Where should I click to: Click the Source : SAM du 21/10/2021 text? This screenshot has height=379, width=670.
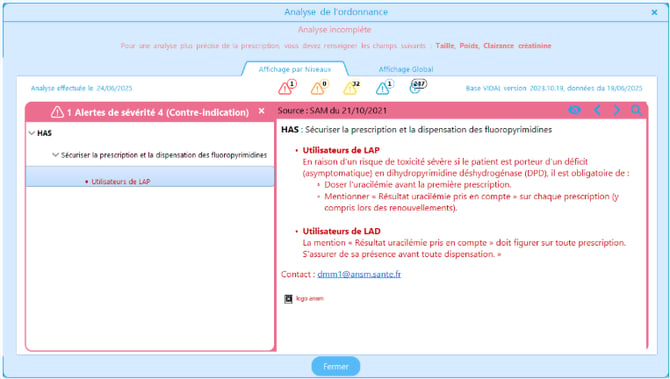(x=332, y=111)
